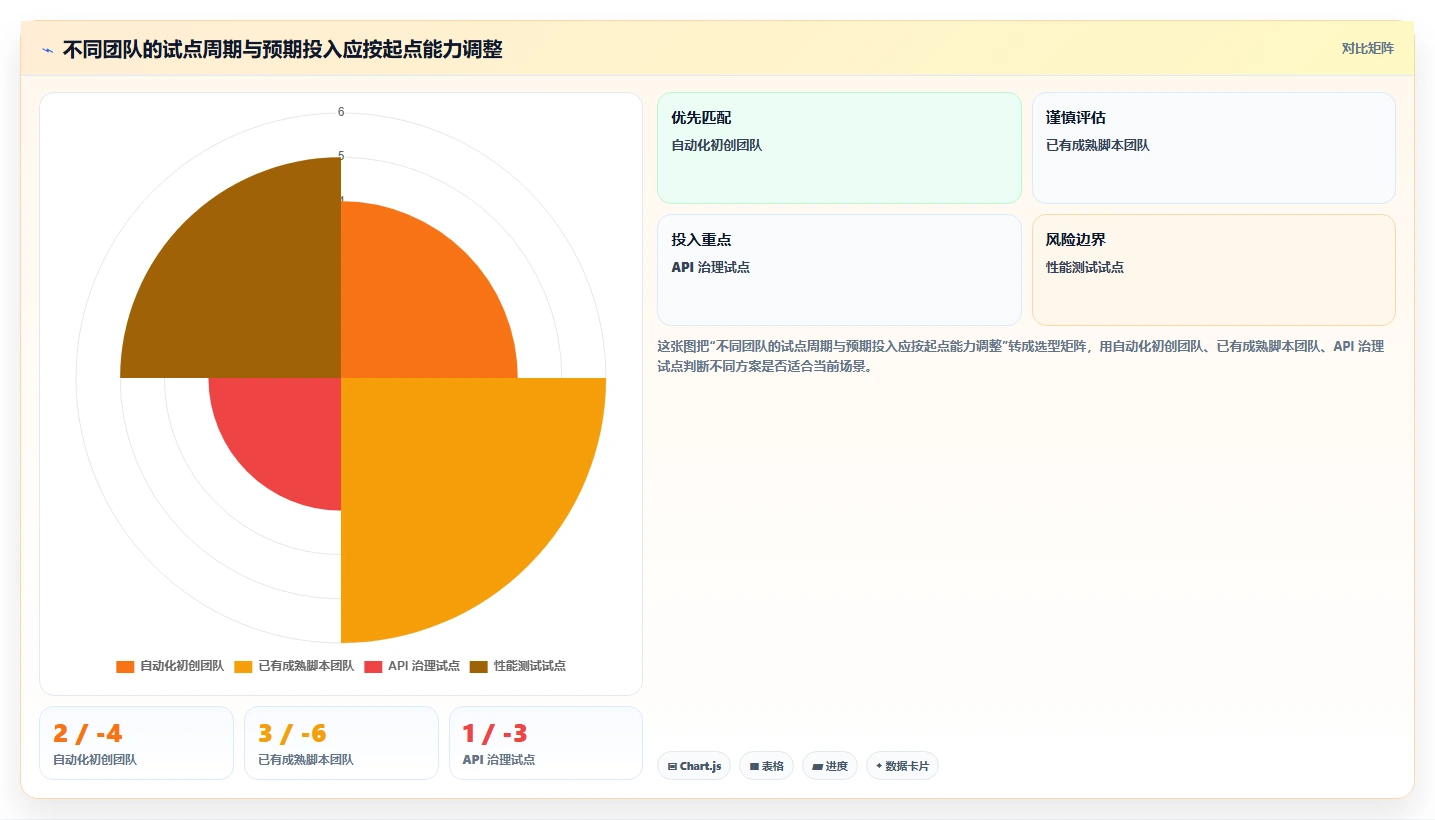Open the 谨慎评估 matrix card
The height and width of the screenshot is (820, 1435).
pos(1213,148)
